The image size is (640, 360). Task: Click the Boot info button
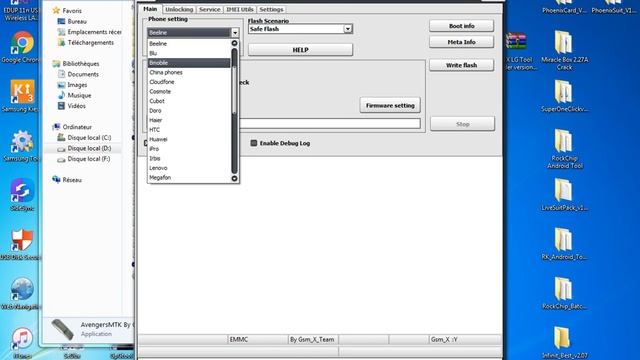(x=461, y=26)
